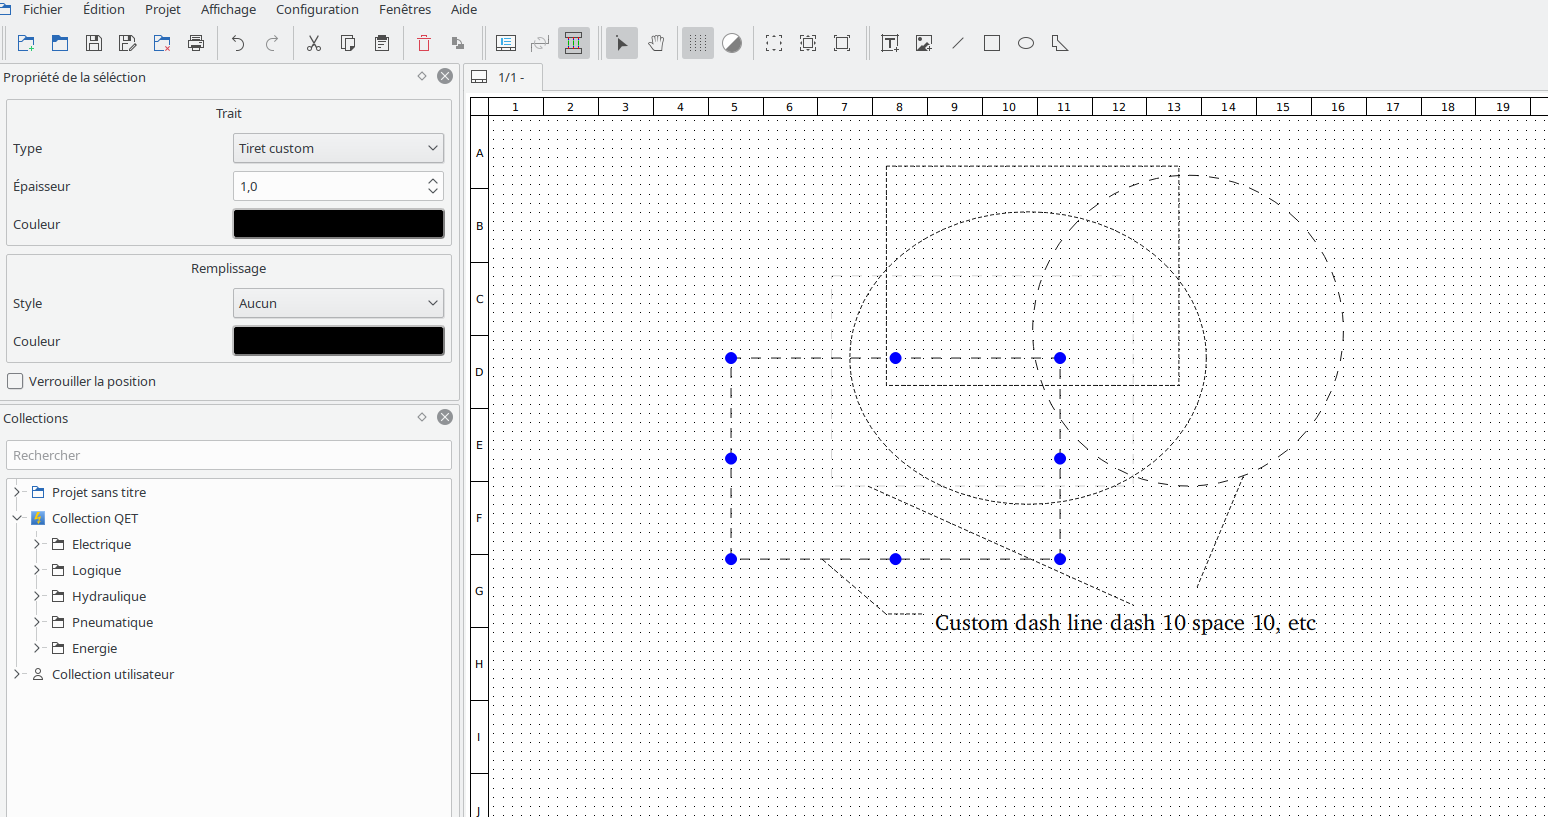Collapse the Collection QET tree node
Image resolution: width=1548 pixels, height=817 pixels.
click(x=17, y=518)
